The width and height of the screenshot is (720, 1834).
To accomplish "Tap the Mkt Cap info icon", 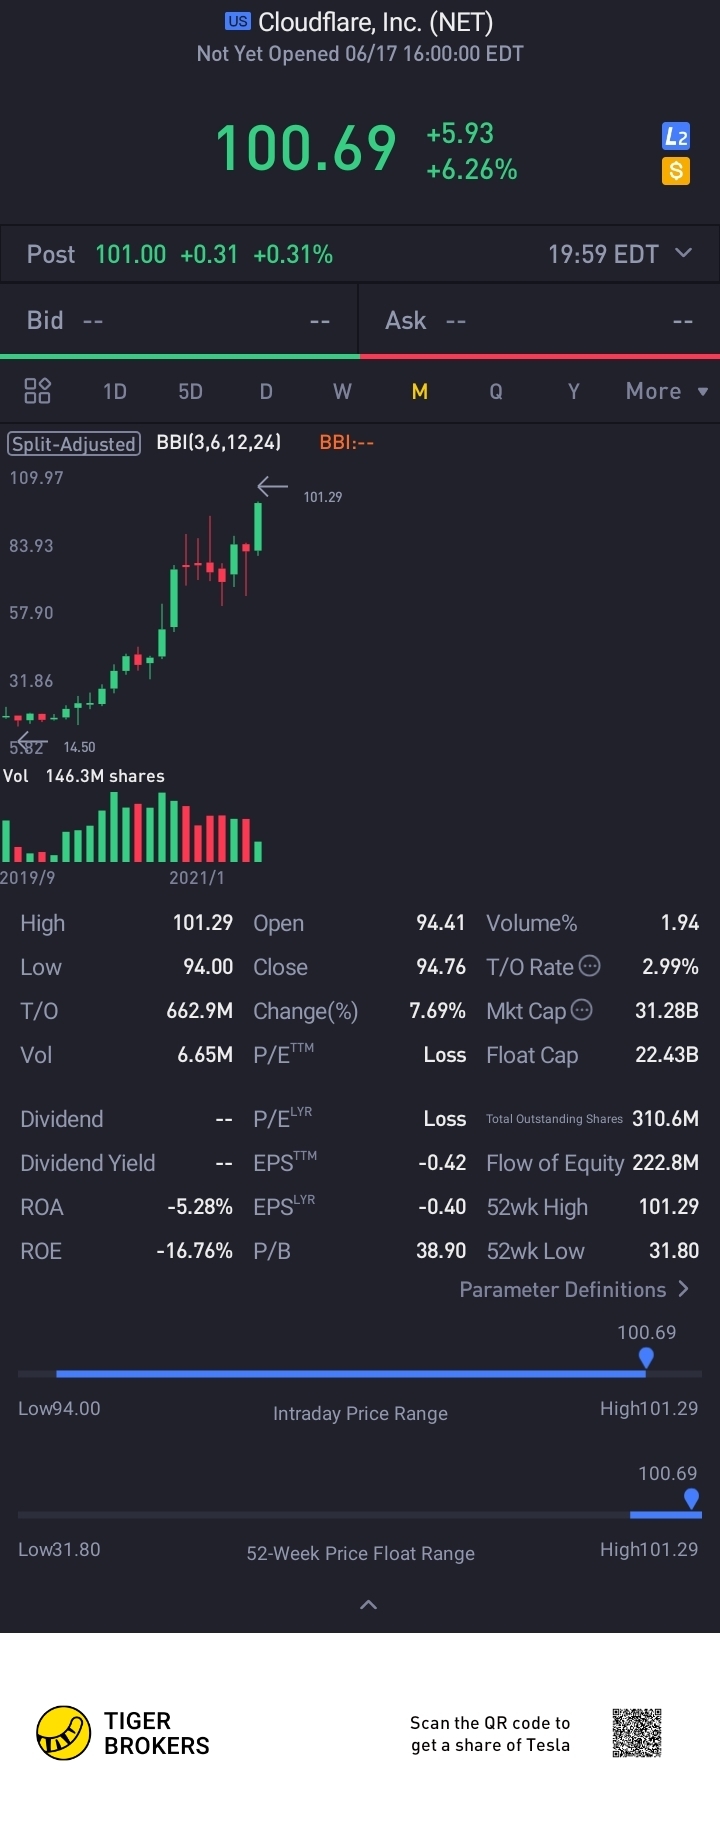I will tap(581, 1010).
